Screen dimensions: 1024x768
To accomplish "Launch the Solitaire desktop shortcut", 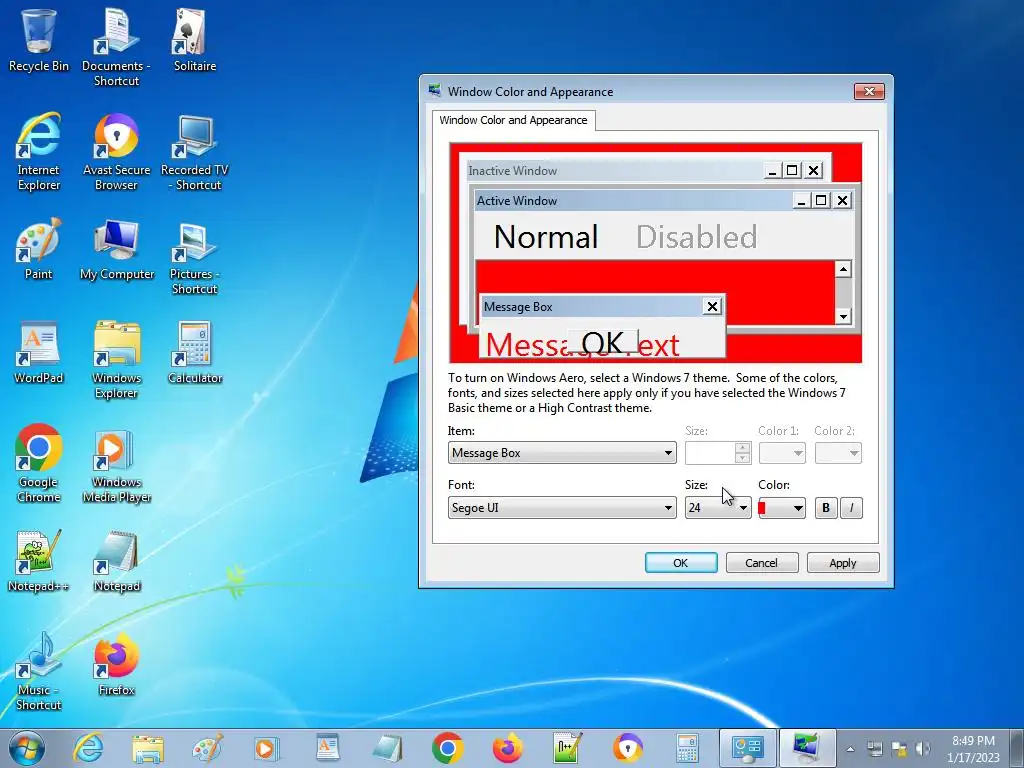I will [195, 40].
